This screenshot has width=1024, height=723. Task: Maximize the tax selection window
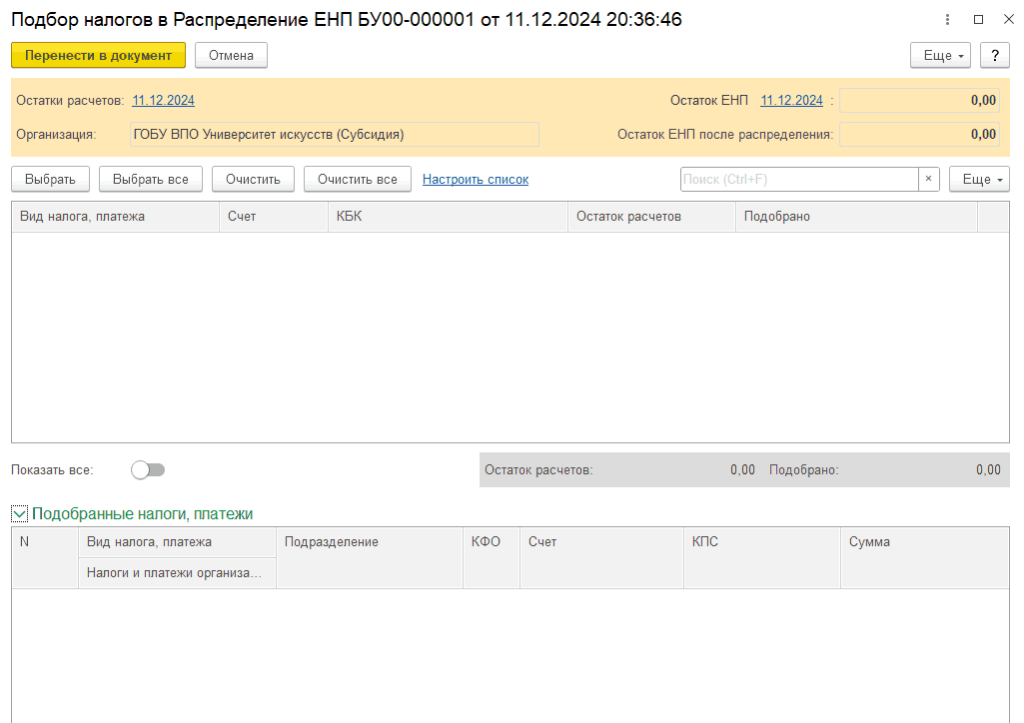978,19
